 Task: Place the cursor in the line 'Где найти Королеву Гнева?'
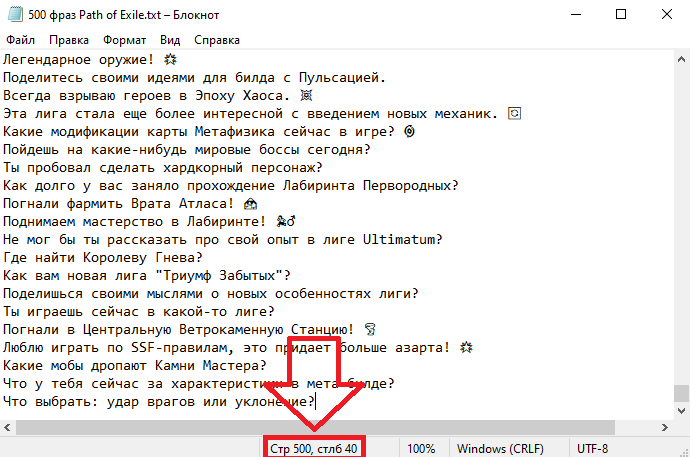103,257
